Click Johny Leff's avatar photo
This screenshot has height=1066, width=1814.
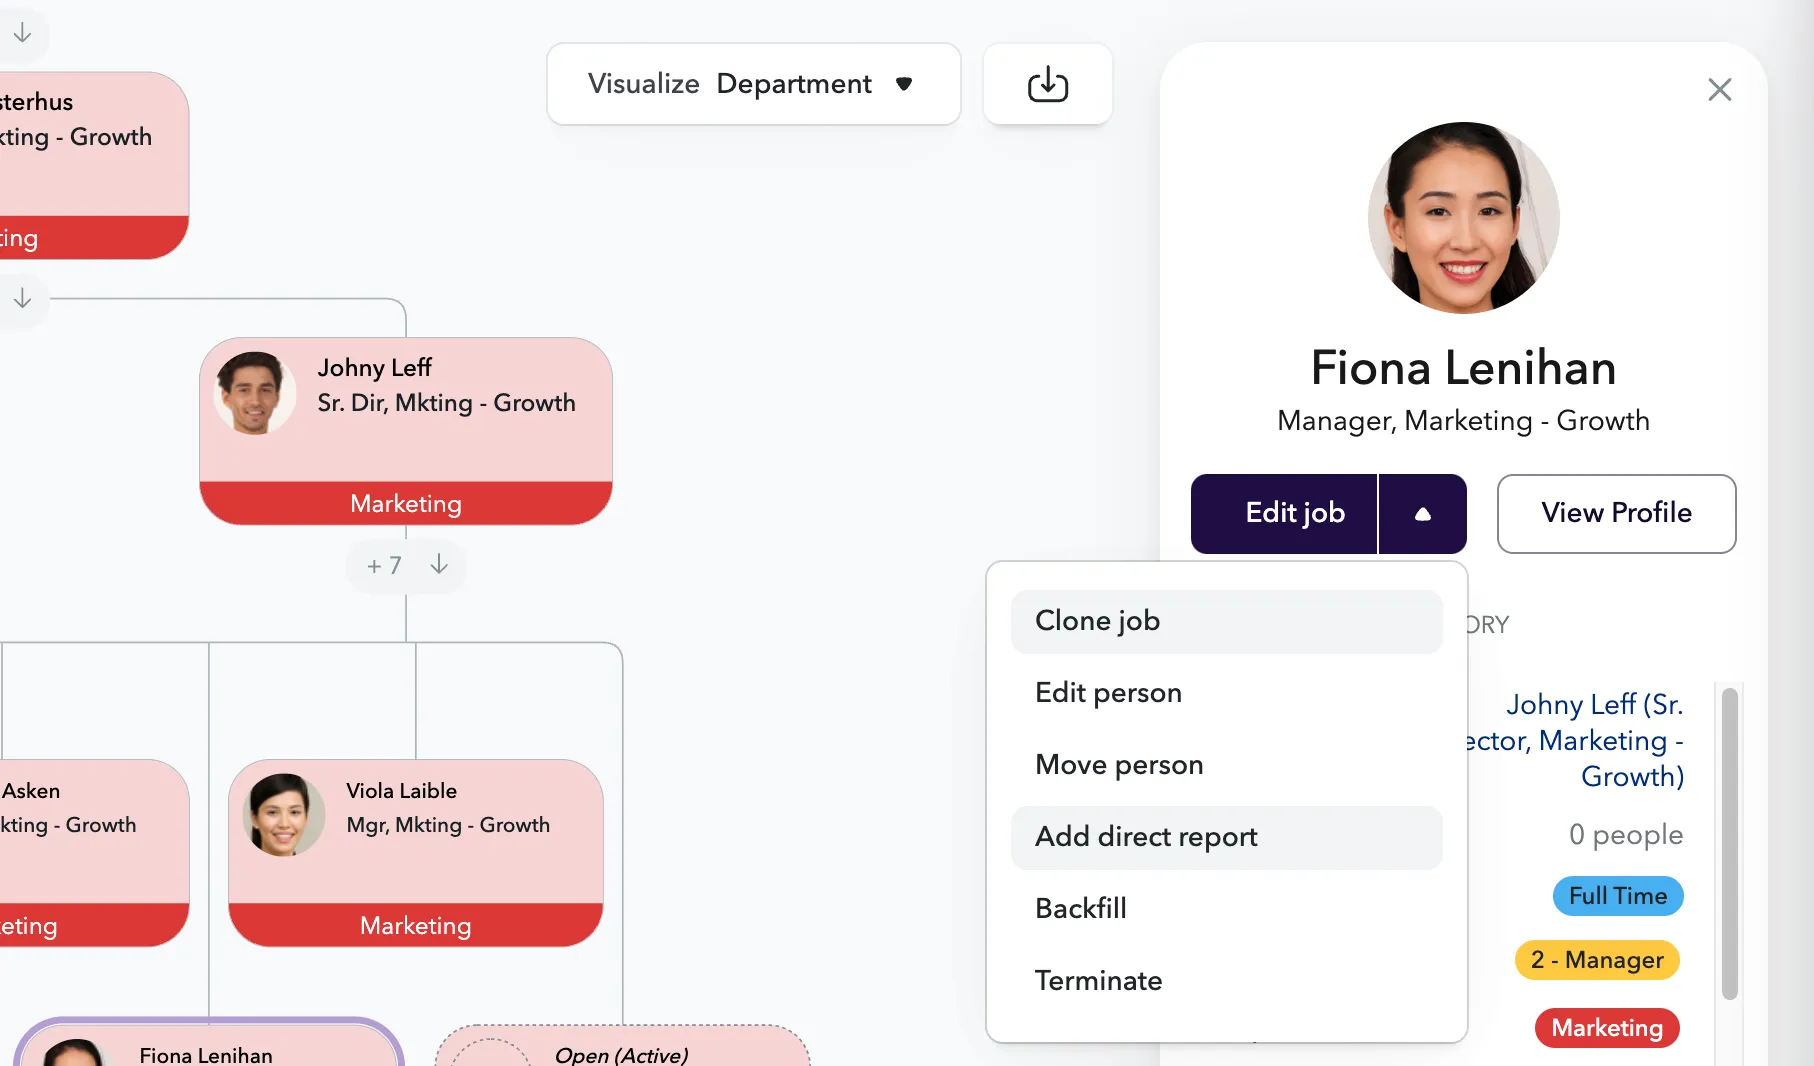tap(254, 393)
